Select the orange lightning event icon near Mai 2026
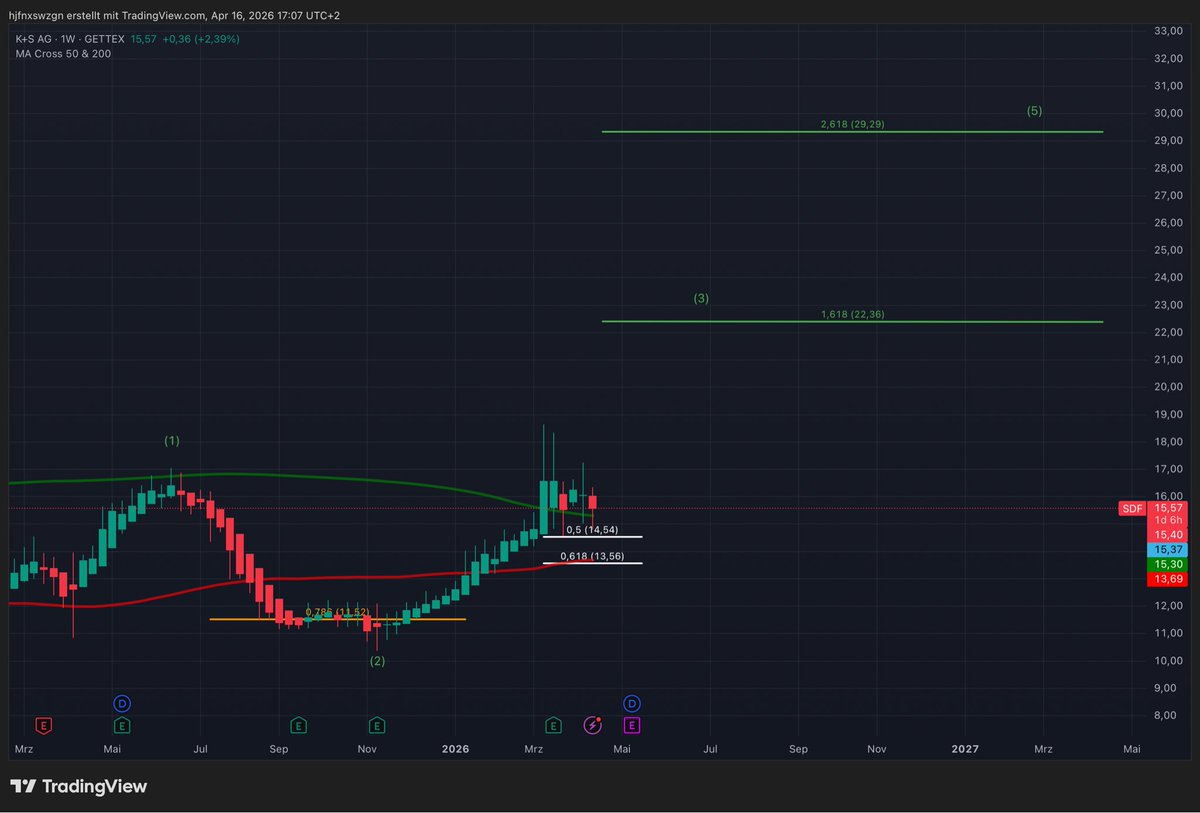 (x=592, y=724)
